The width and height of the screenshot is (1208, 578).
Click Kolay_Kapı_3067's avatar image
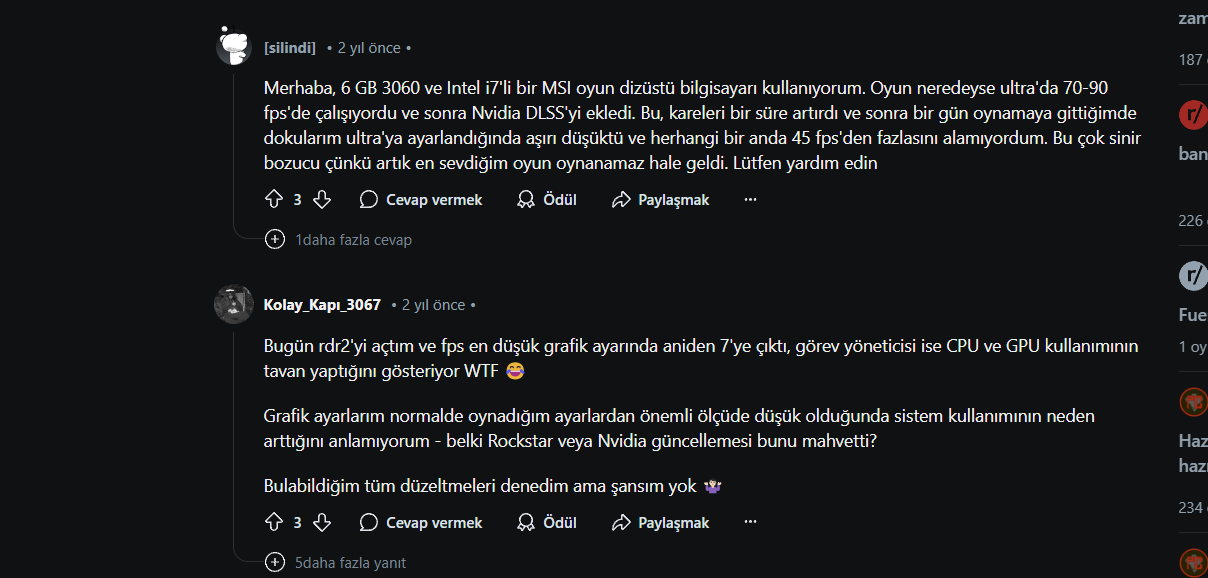coord(234,304)
